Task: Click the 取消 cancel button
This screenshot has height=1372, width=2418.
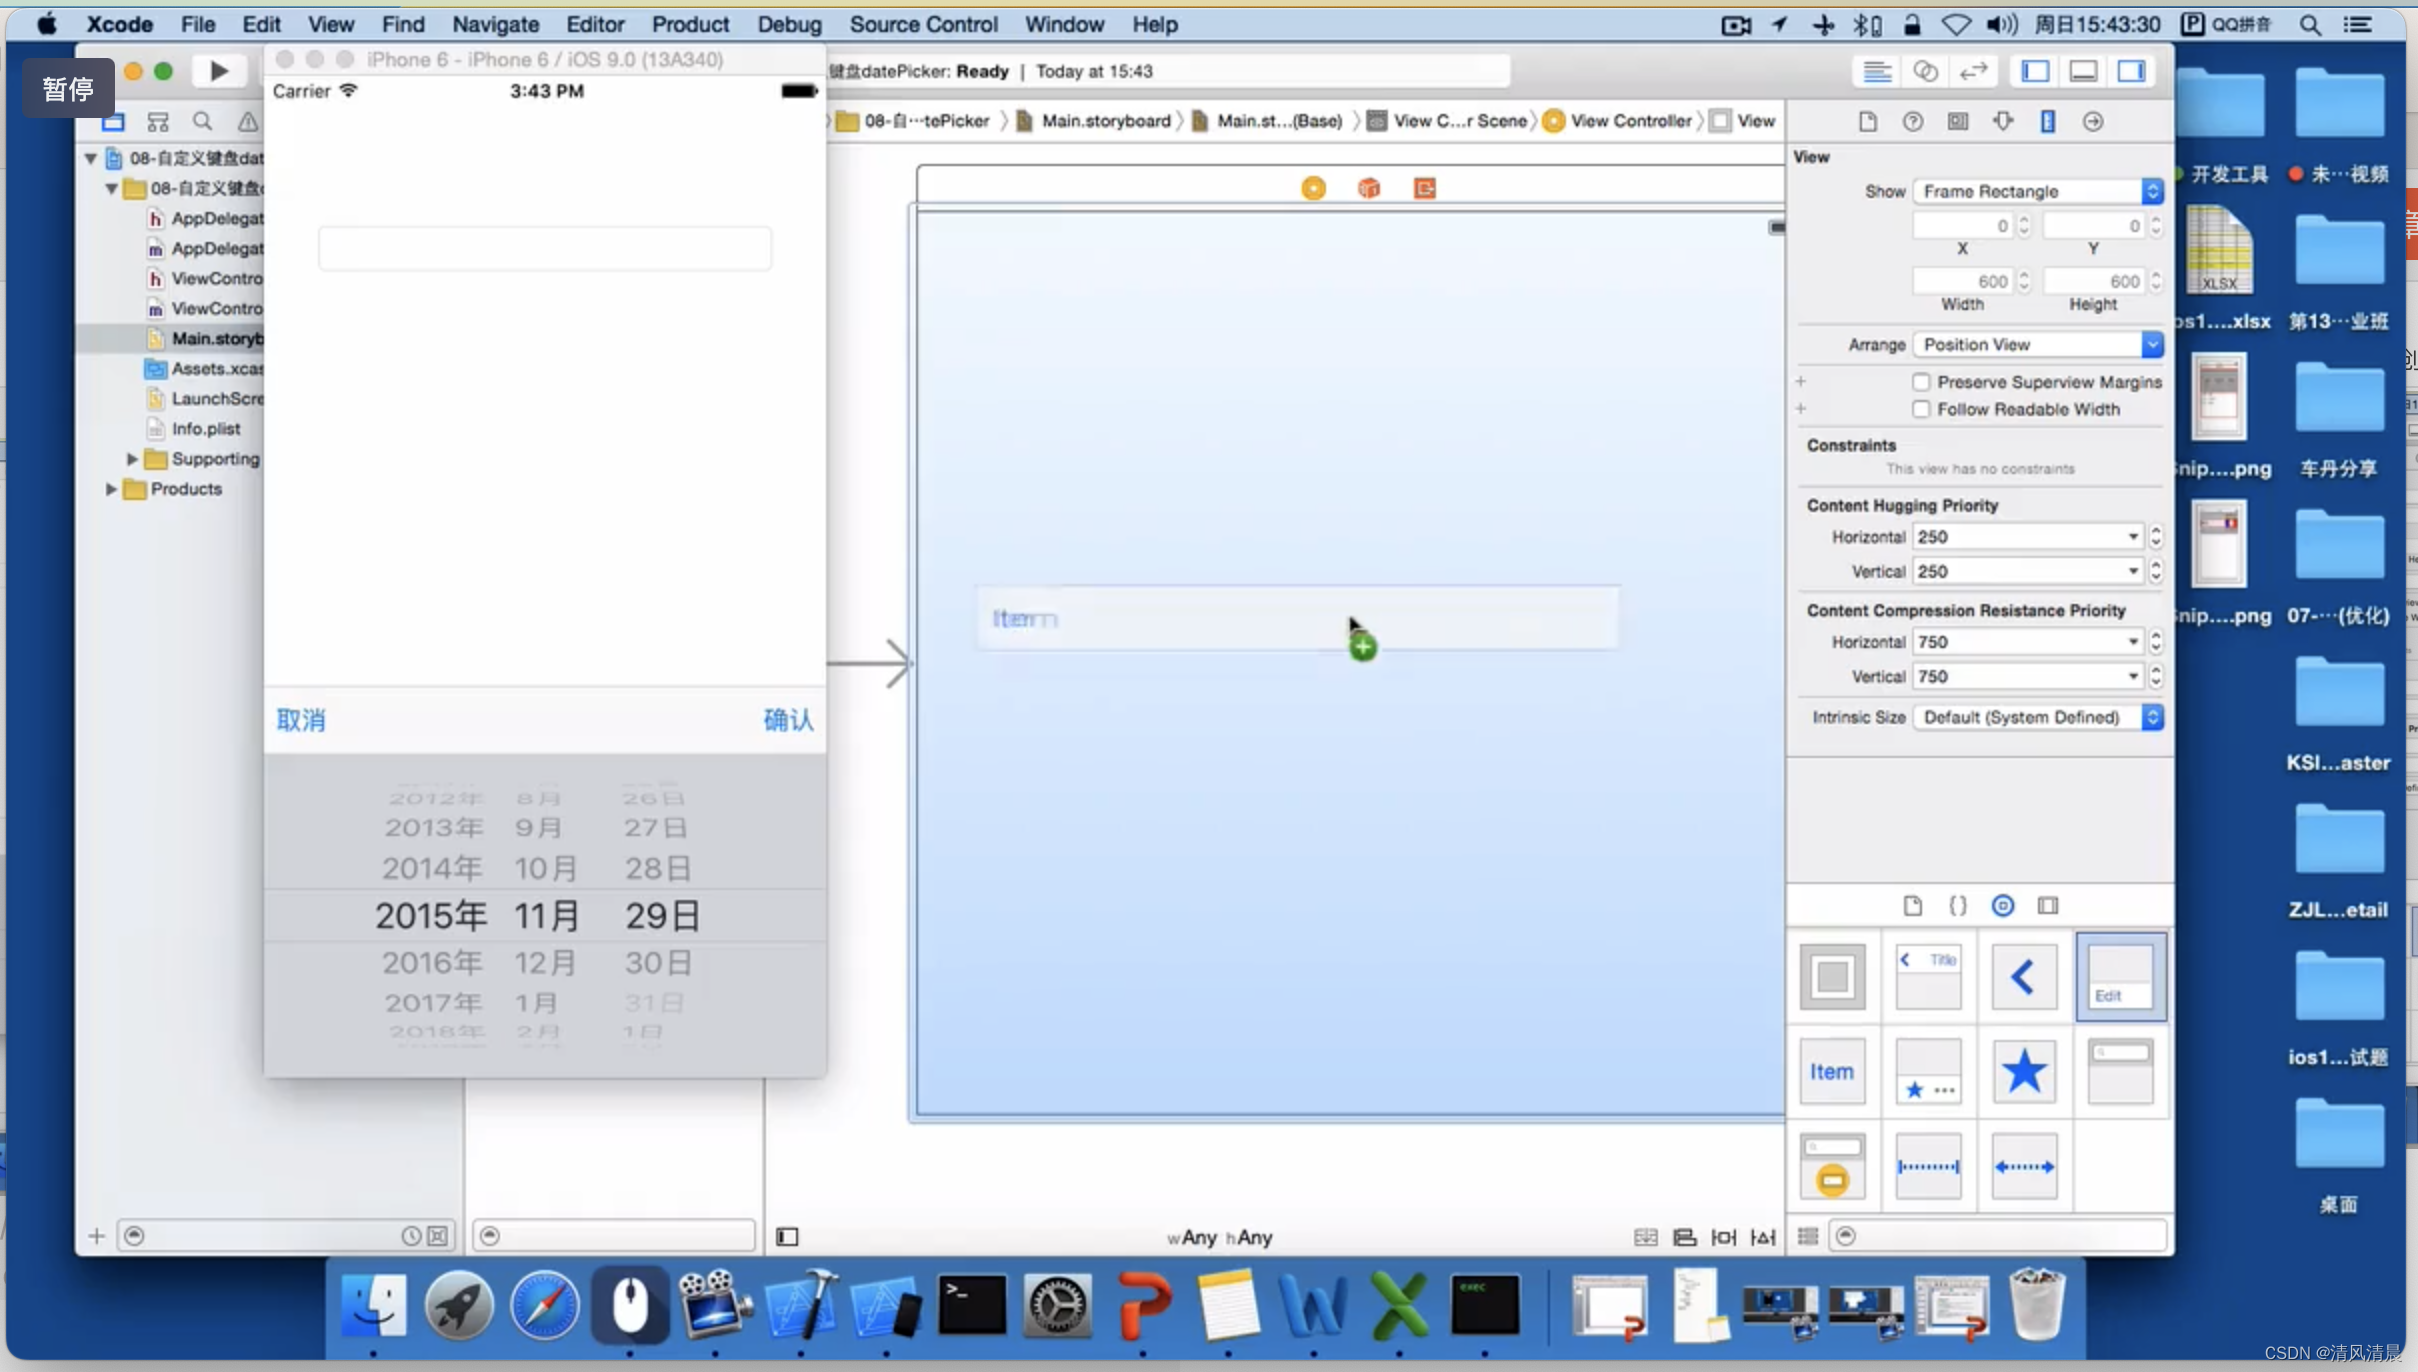Action: coord(301,719)
